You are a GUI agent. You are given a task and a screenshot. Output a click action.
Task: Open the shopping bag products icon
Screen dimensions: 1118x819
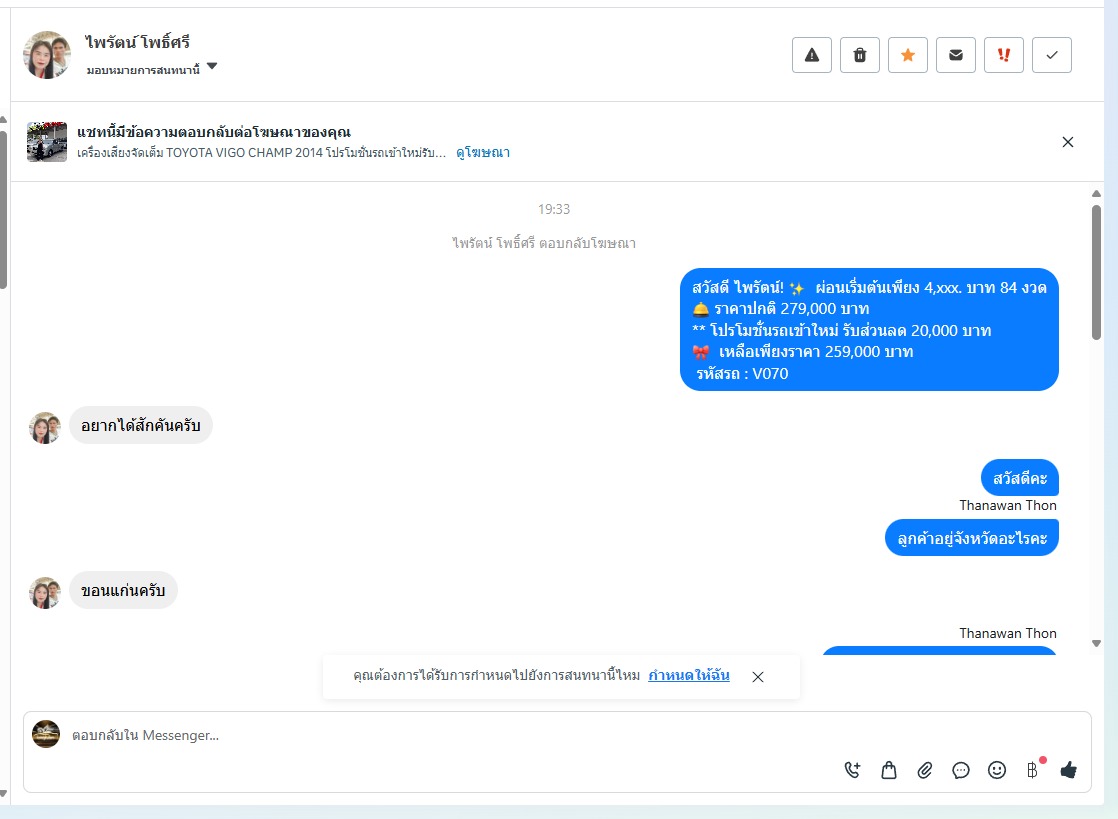(x=888, y=770)
